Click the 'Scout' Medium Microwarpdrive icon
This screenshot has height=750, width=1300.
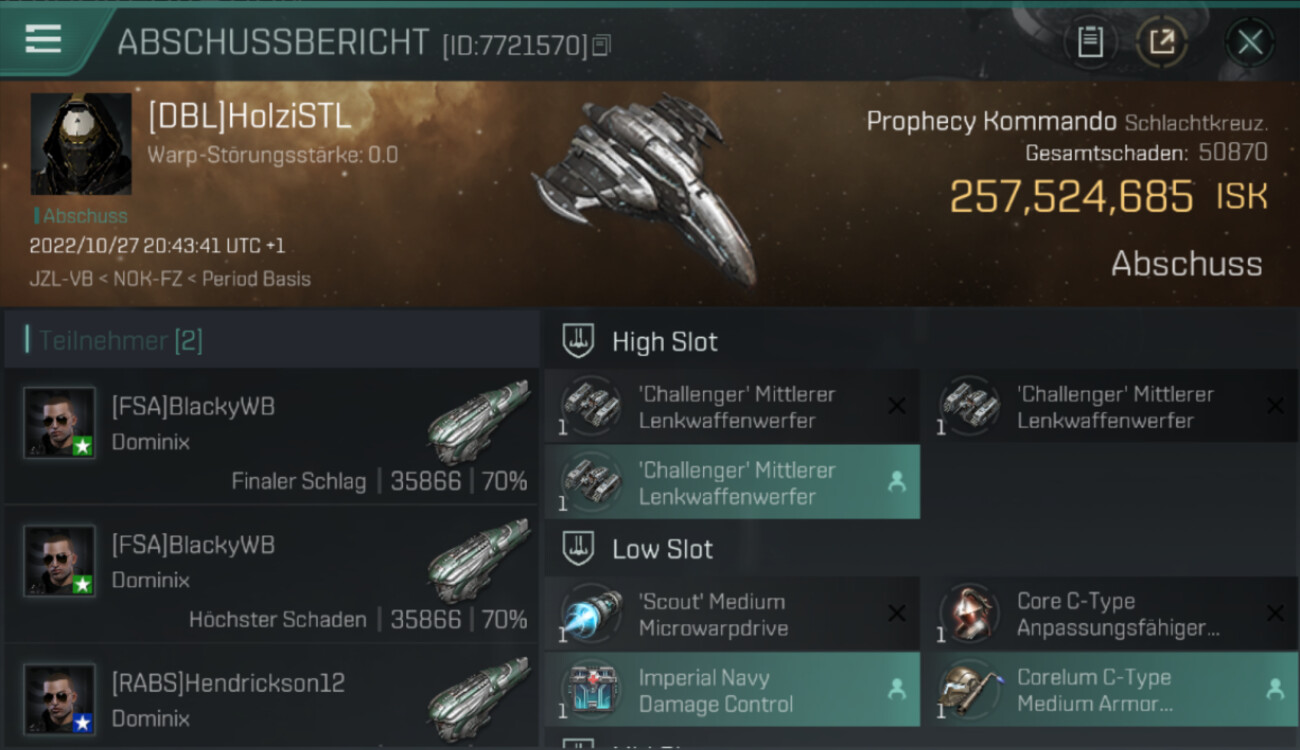click(x=591, y=614)
